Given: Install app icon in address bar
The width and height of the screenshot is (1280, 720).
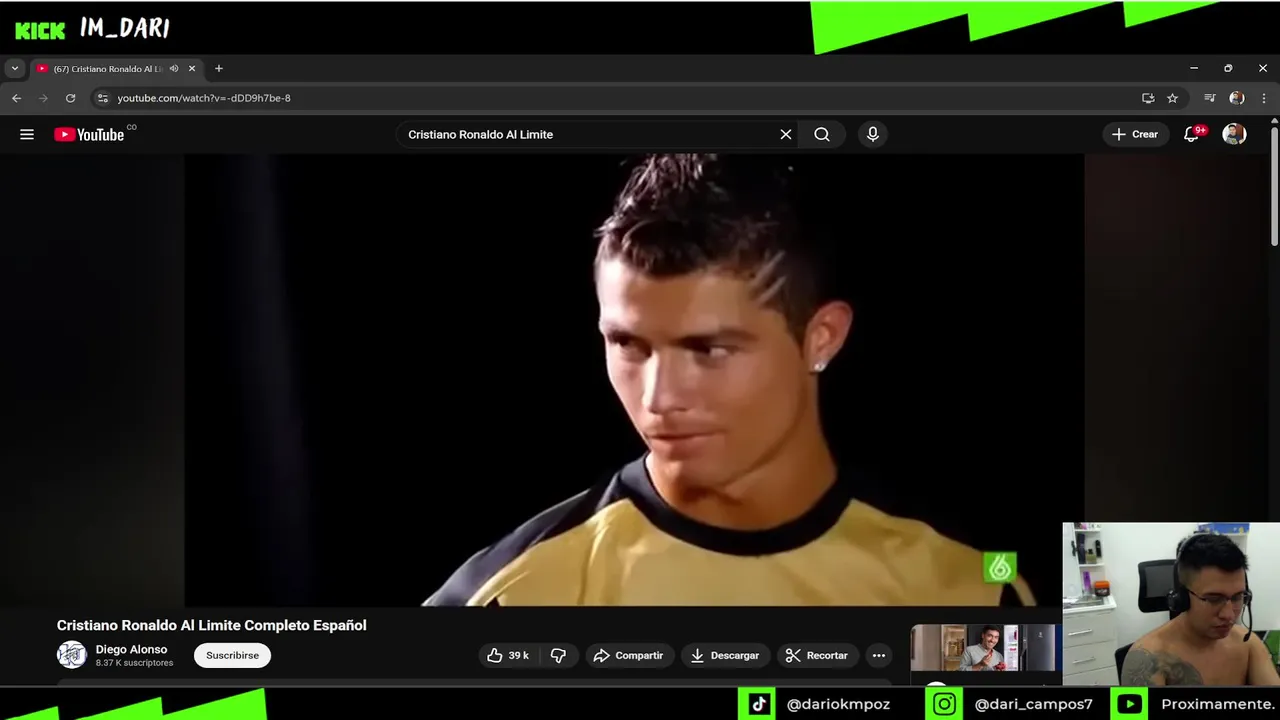Looking at the screenshot, I should pos(1148,98).
